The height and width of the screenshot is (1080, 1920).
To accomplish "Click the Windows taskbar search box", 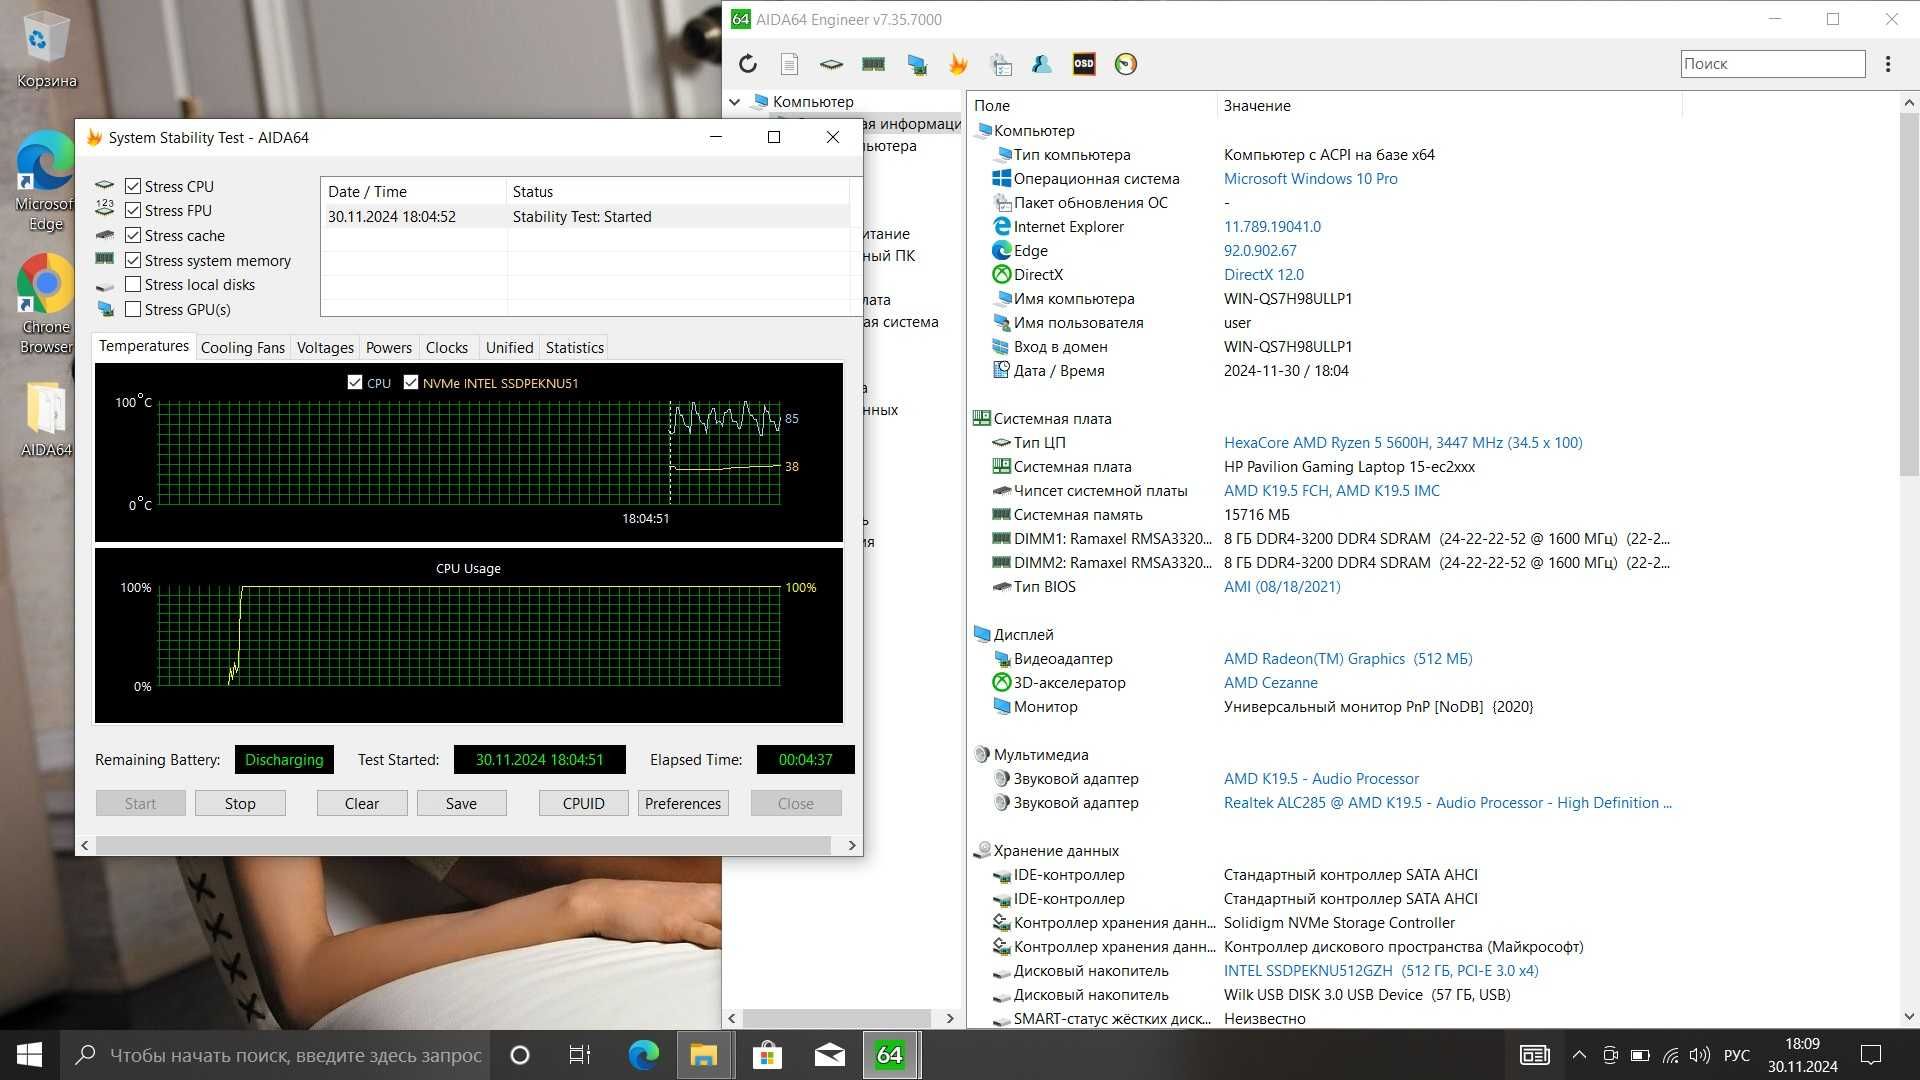I will (273, 1055).
